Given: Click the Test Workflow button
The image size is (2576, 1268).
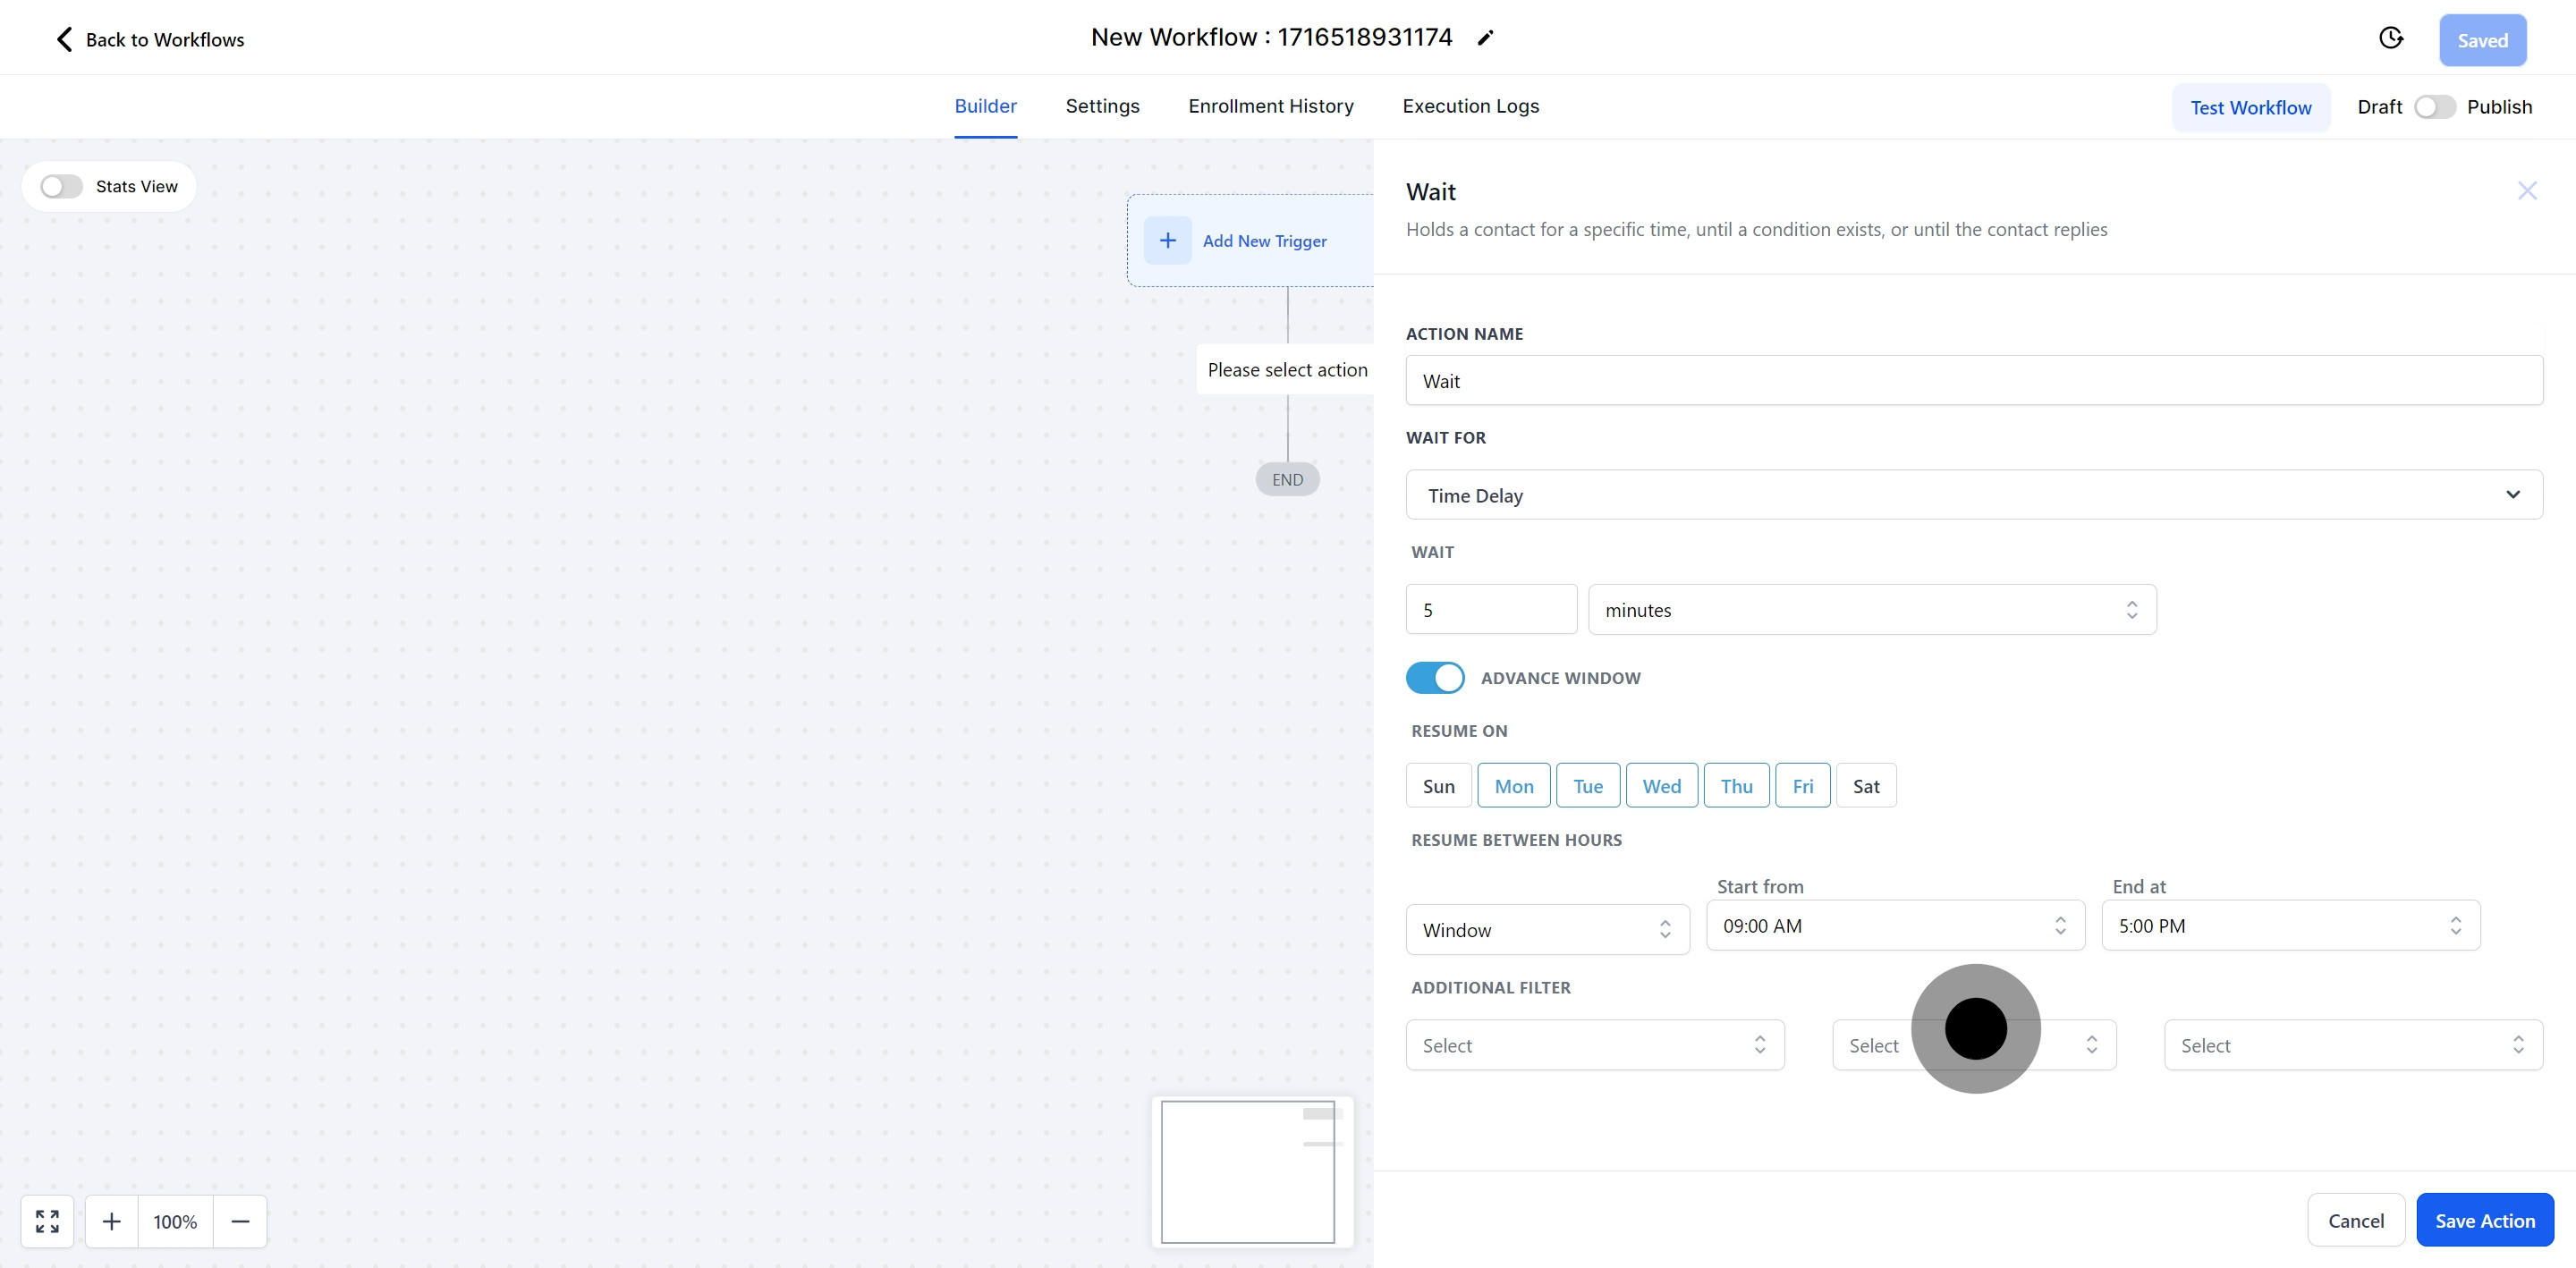Looking at the screenshot, I should coord(2250,108).
